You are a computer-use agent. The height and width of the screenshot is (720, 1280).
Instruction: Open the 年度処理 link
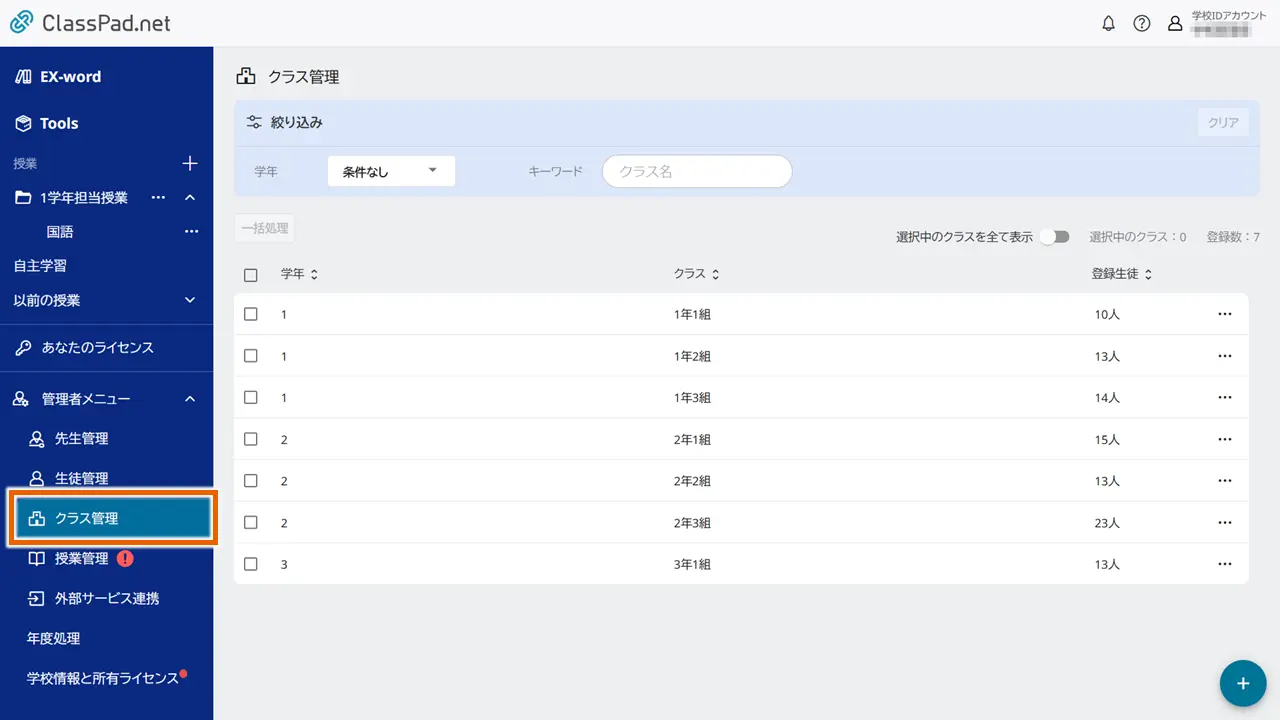coord(53,639)
